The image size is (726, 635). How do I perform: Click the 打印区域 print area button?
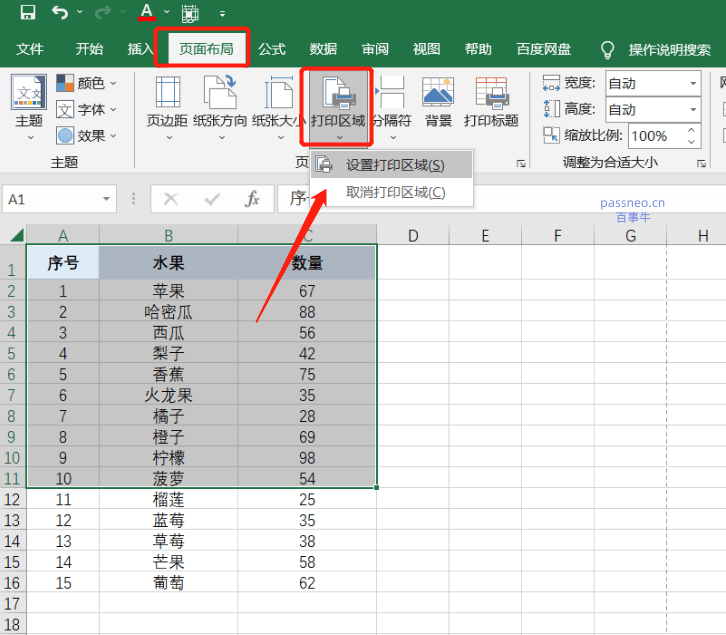point(338,107)
